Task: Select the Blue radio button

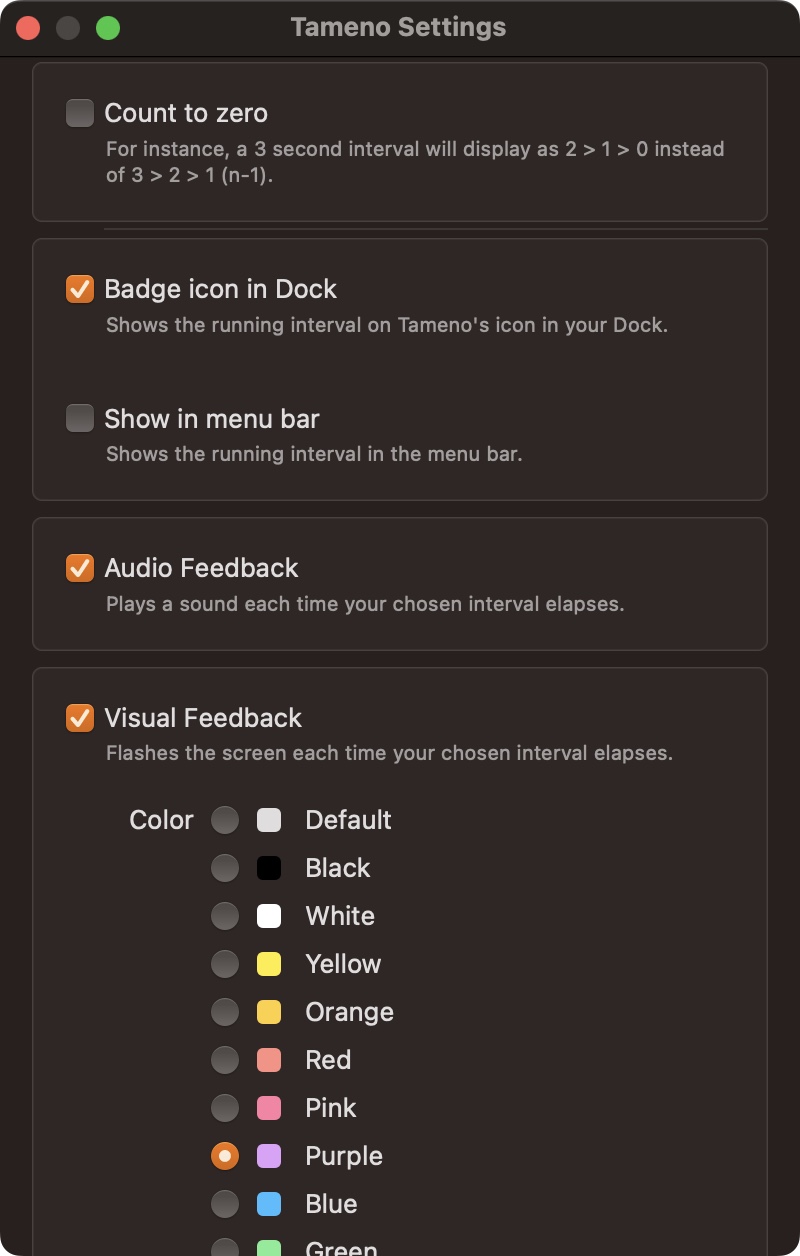Action: coord(225,1204)
